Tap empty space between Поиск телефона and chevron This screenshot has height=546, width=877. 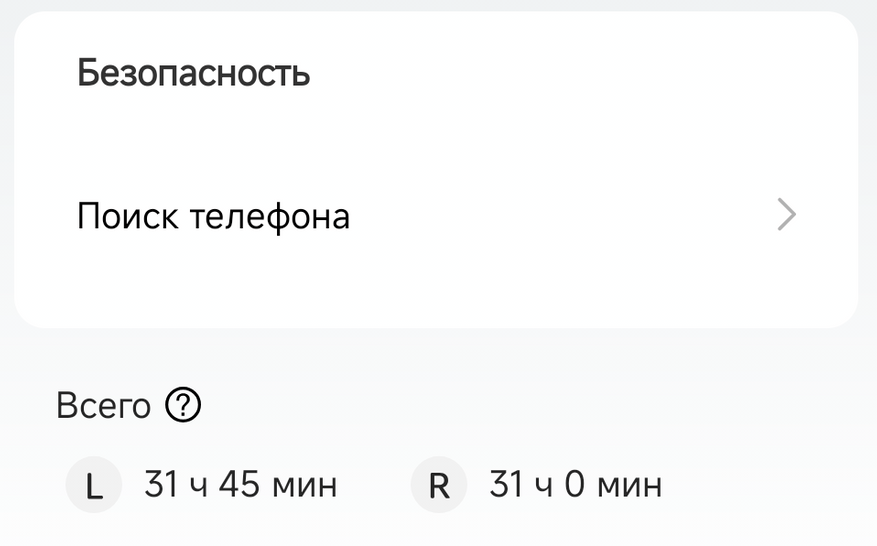click(560, 216)
